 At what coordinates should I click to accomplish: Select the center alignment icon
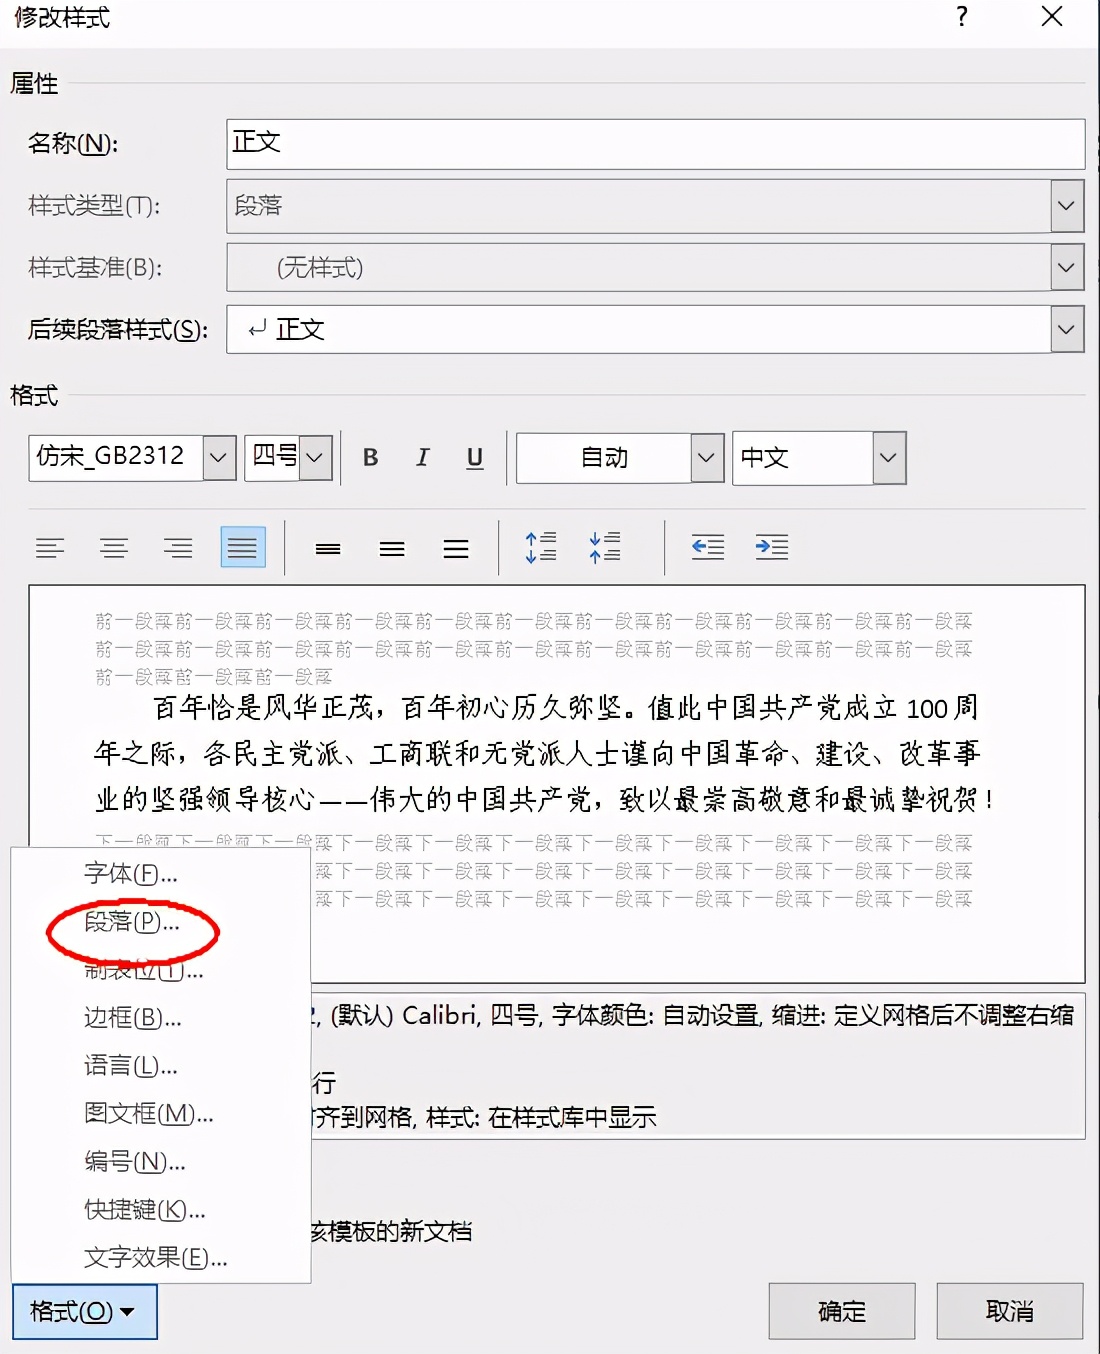point(114,546)
